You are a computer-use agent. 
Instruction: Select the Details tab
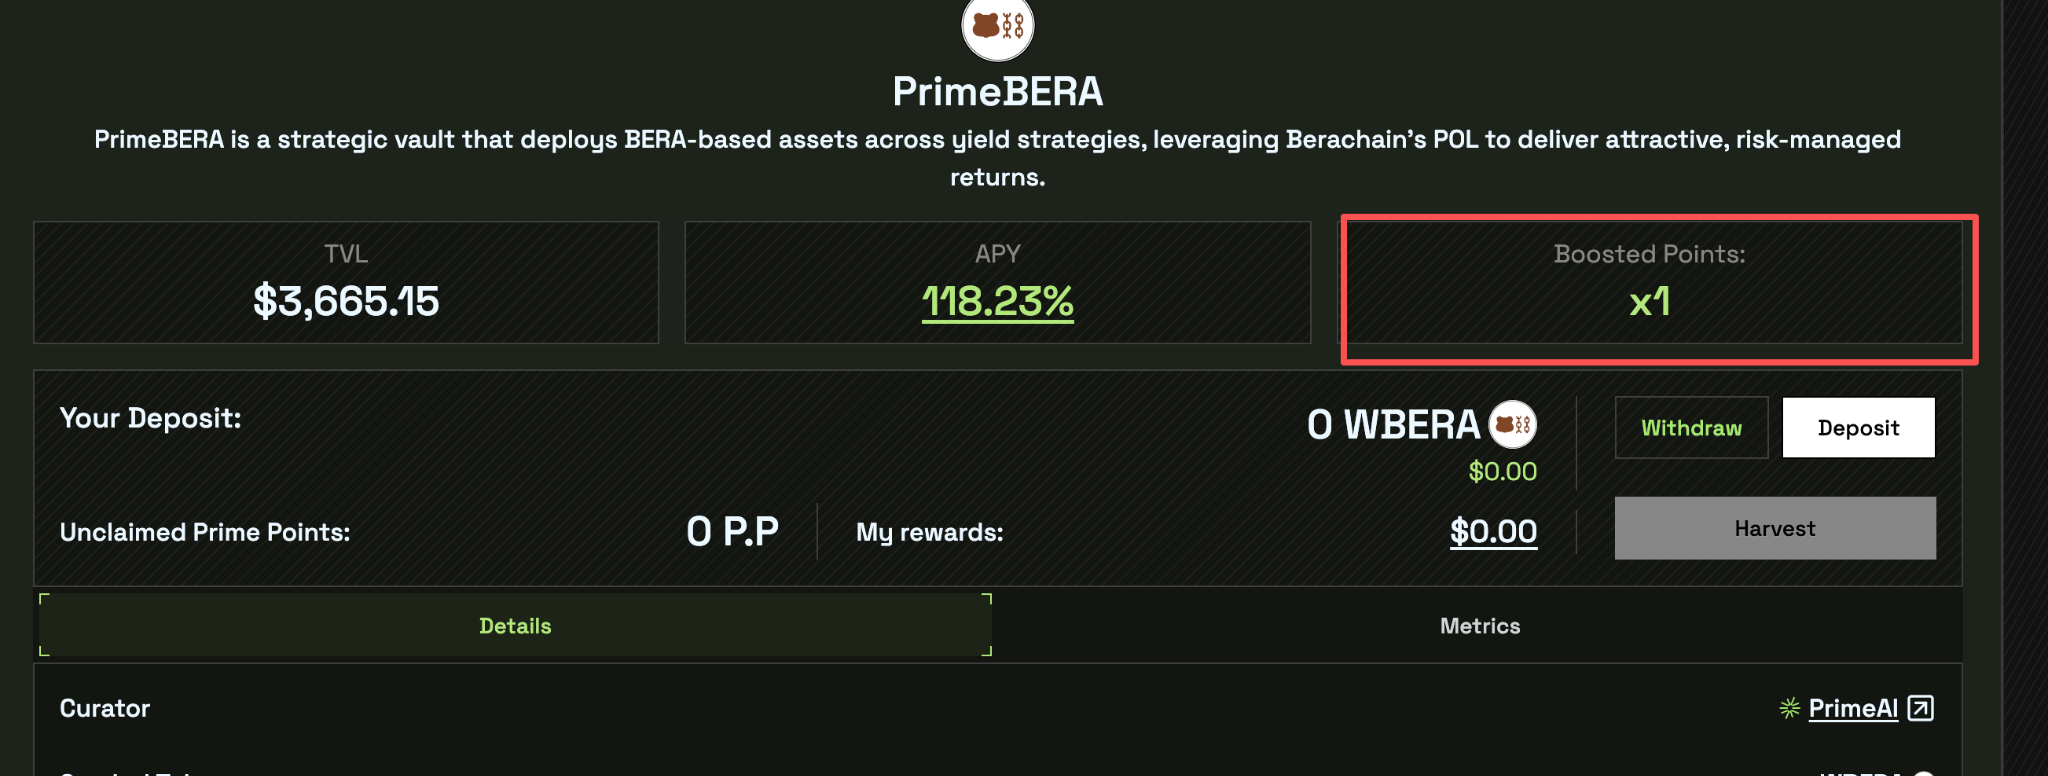click(515, 626)
